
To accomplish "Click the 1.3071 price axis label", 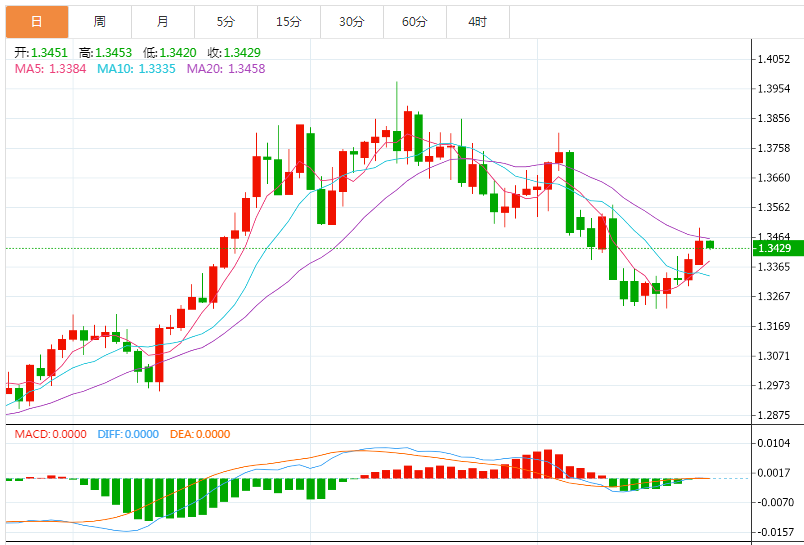I will [774, 356].
